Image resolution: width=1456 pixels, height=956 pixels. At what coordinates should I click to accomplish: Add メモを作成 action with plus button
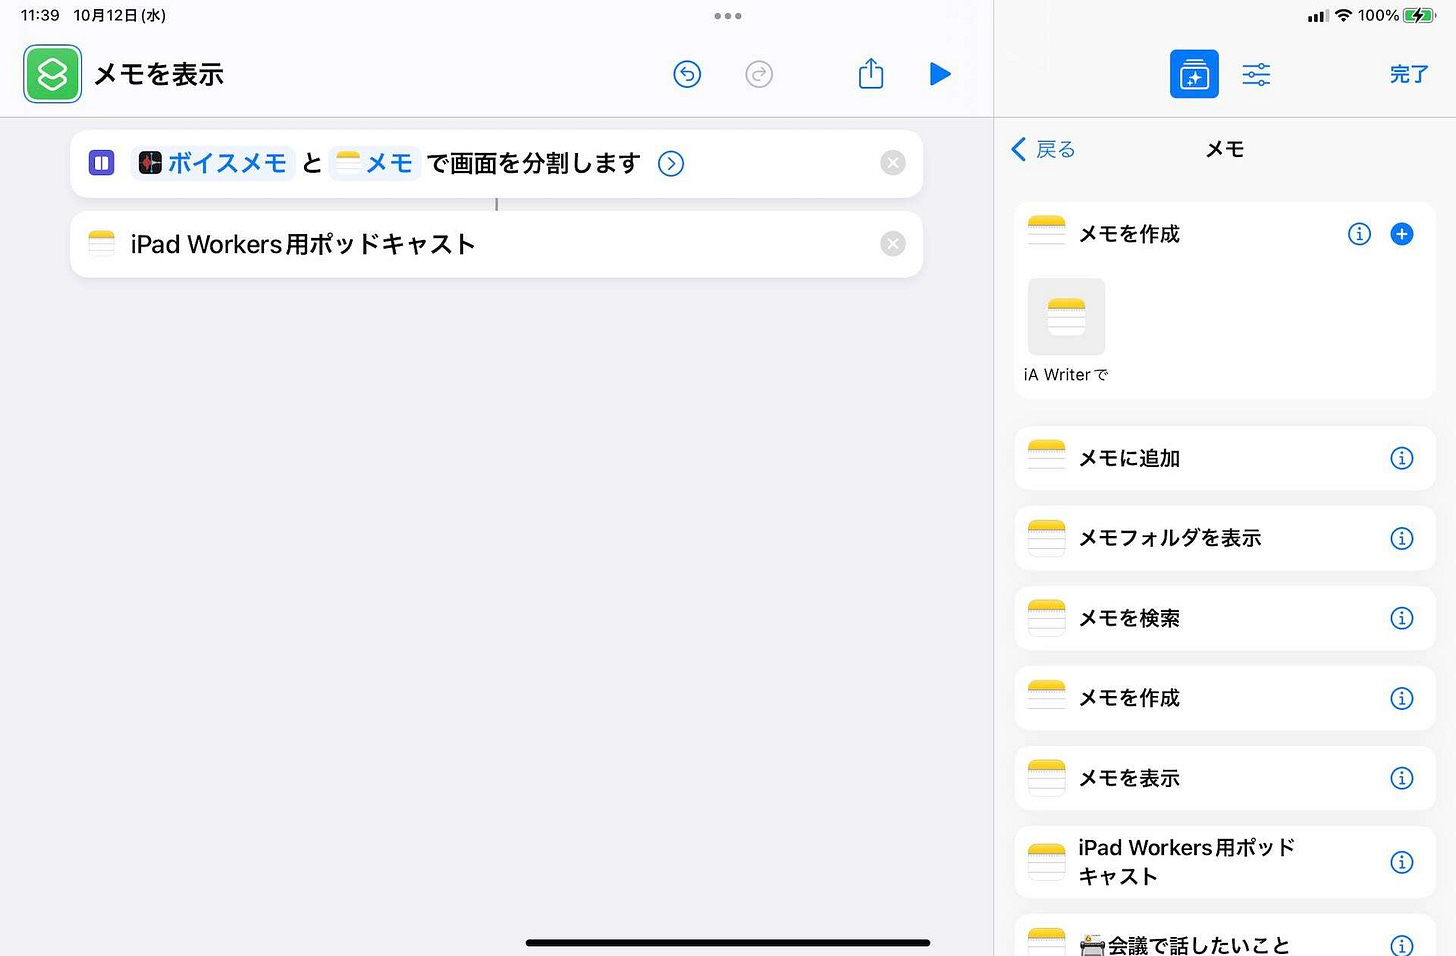[1402, 234]
